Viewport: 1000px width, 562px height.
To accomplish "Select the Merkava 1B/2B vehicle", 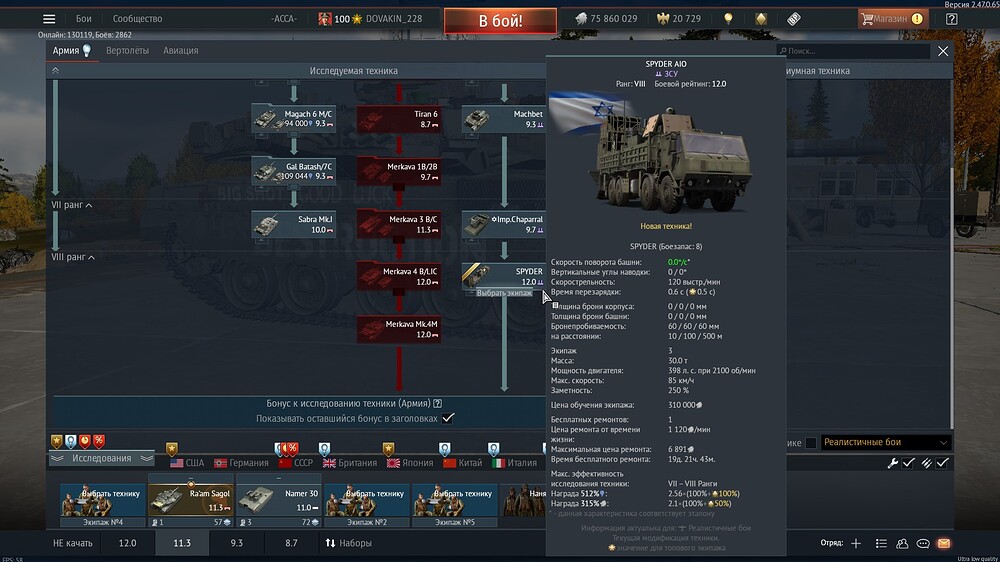I will pyautogui.click(x=399, y=171).
